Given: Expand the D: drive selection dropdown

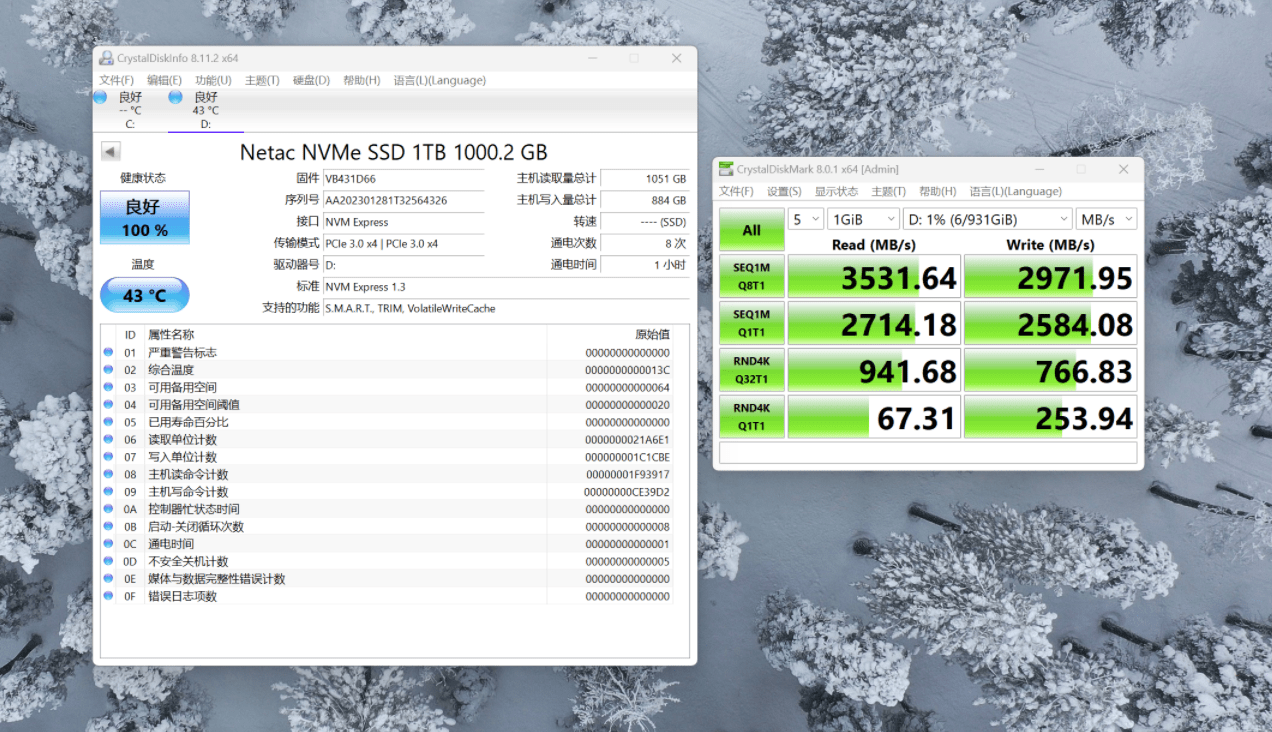Looking at the screenshot, I should pos(987,219).
